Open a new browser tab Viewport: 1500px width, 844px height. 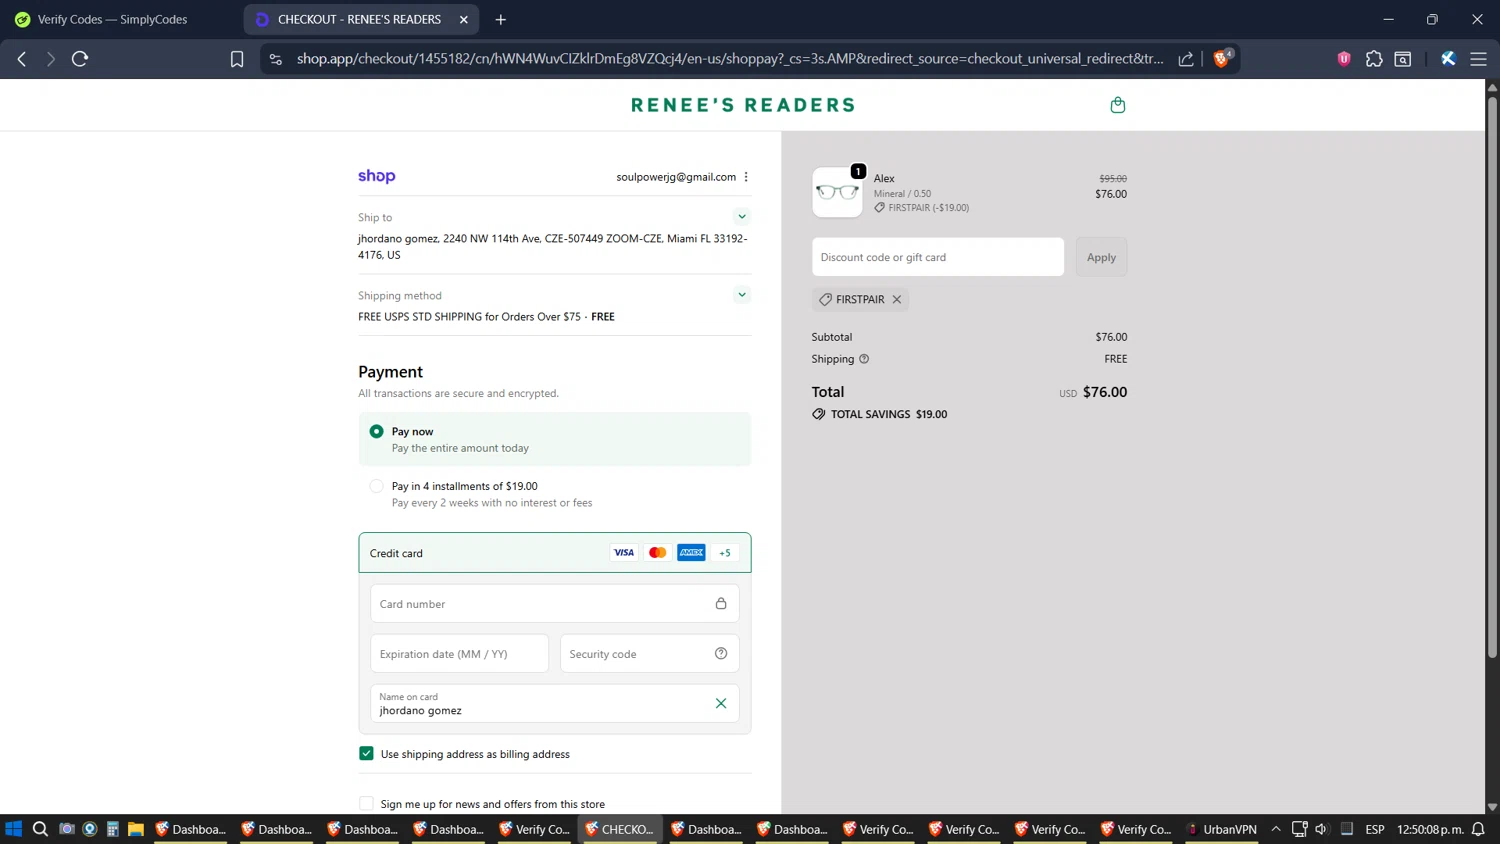(501, 19)
